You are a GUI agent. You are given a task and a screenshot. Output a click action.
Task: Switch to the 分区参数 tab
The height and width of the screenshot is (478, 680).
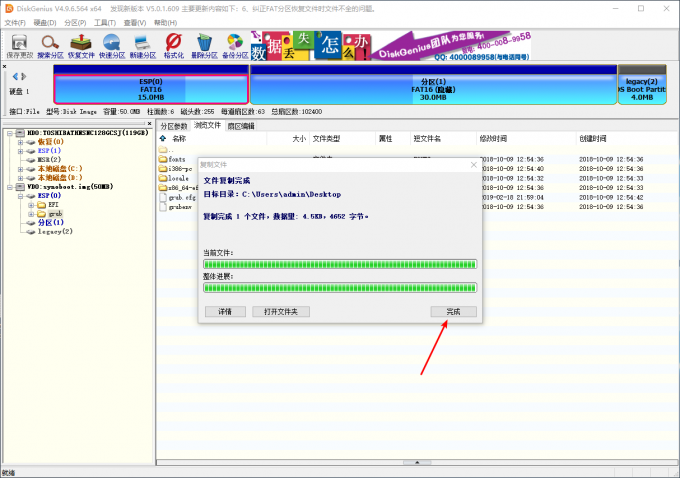tap(174, 126)
